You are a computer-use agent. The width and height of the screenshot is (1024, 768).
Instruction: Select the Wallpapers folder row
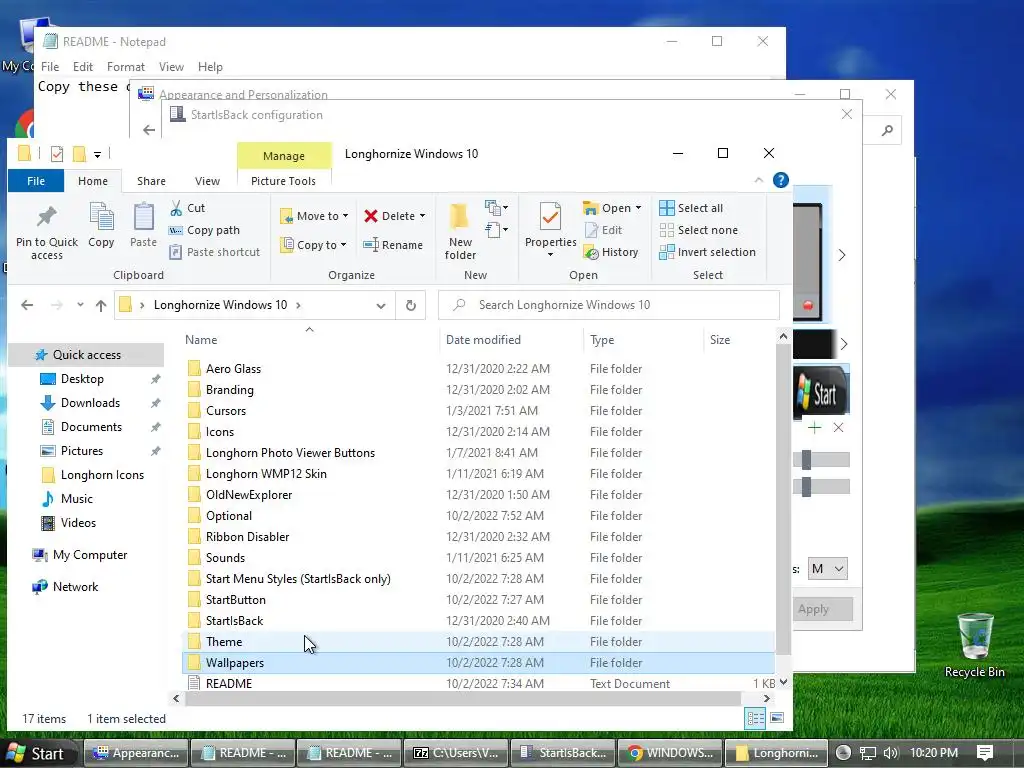pyautogui.click(x=478, y=663)
